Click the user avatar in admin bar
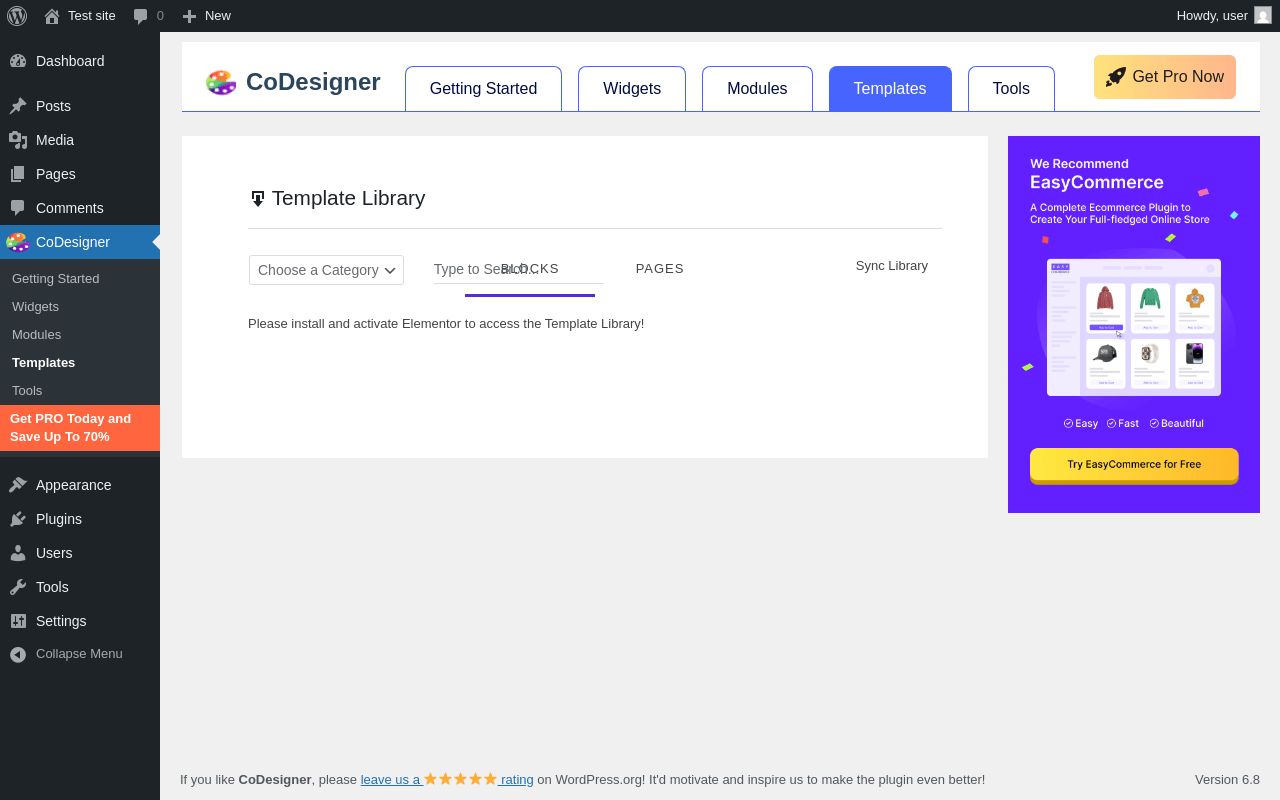Screen dimensions: 1280x800 pos(1263,15)
